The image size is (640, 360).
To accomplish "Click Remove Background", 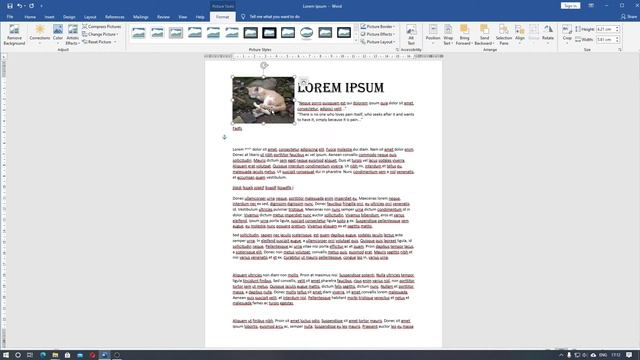I will [14, 35].
